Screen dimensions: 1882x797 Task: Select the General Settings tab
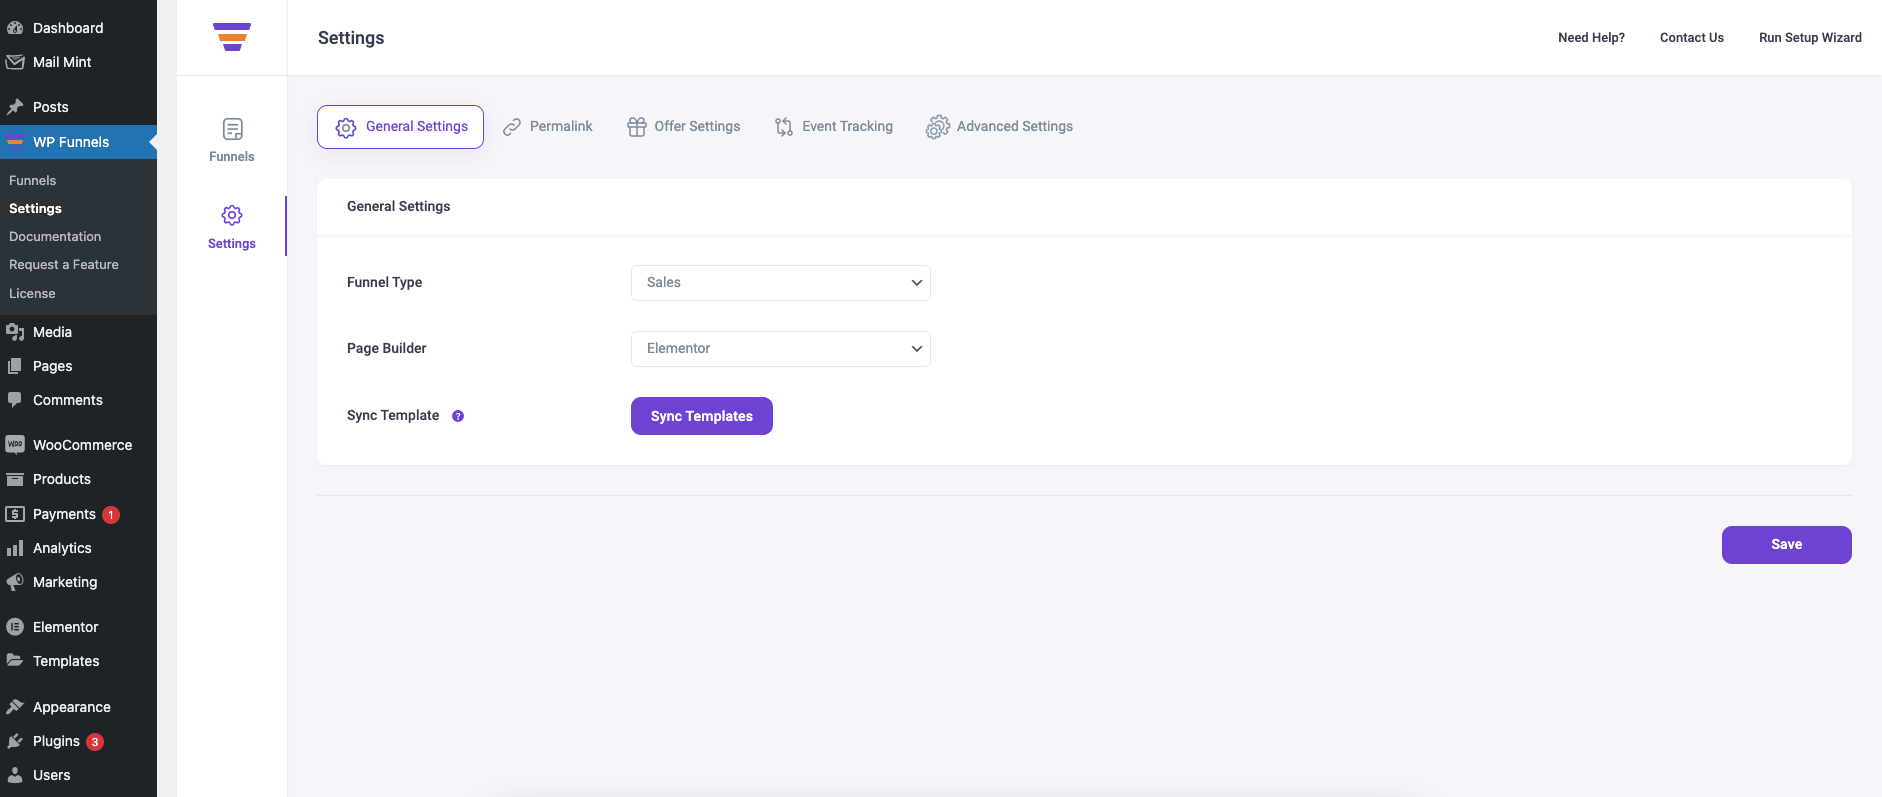[400, 127]
